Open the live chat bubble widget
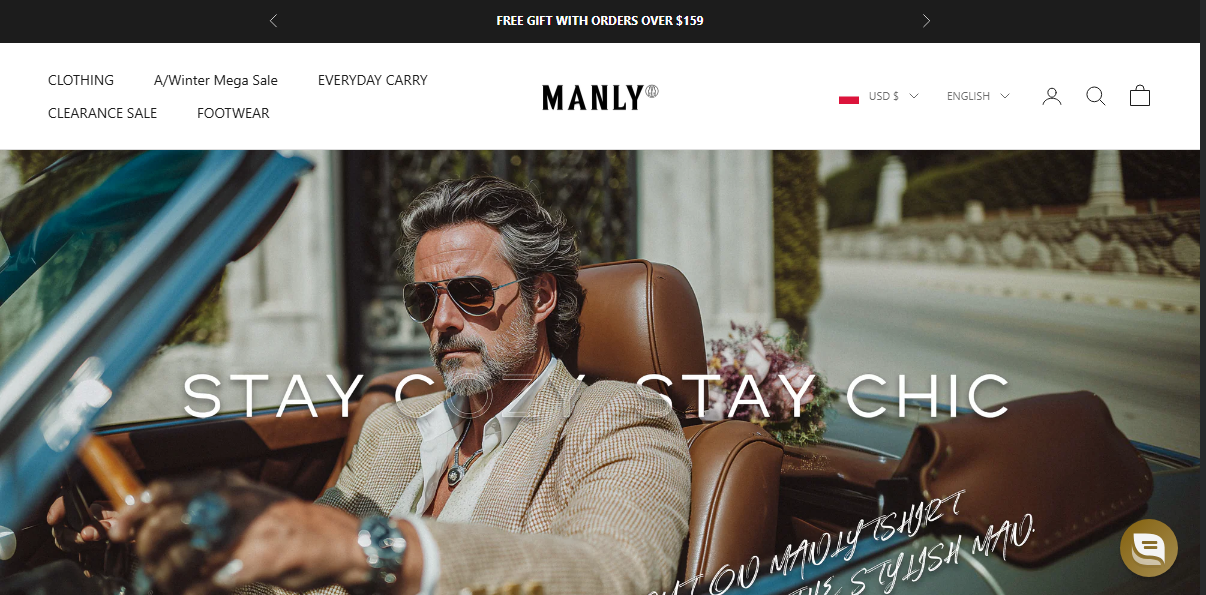Viewport: 1206px width, 595px height. (1149, 548)
